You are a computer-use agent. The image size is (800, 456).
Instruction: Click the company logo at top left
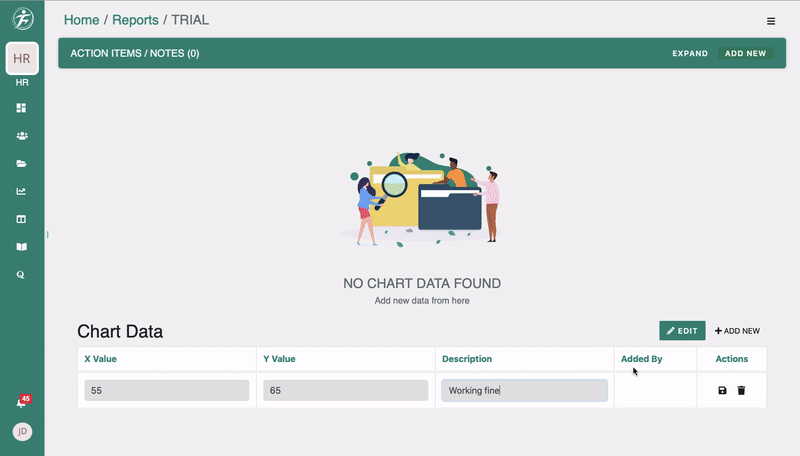click(22, 19)
